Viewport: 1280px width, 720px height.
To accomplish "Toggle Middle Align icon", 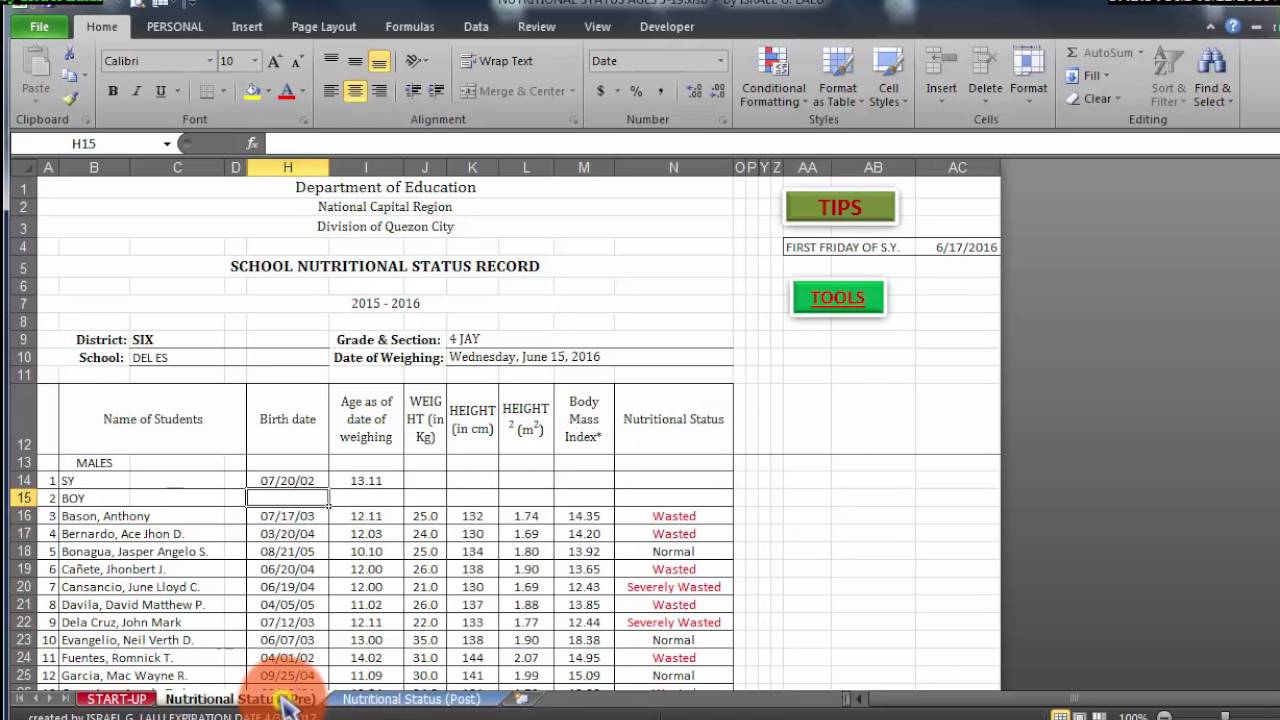I will [355, 61].
